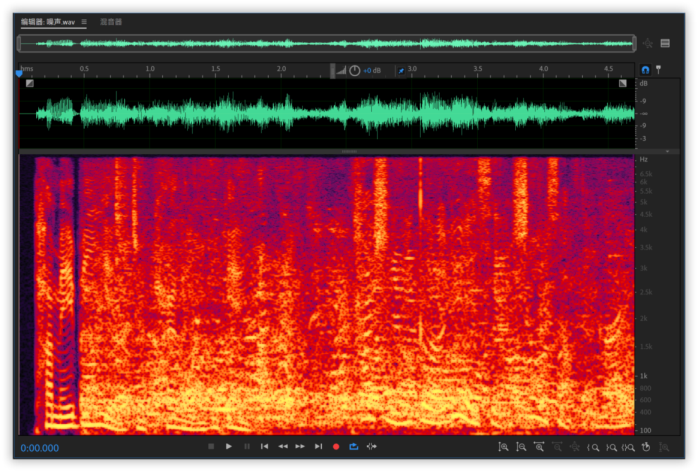
Task: Click the zoom reset hand icon
Action: [x=646, y=447]
